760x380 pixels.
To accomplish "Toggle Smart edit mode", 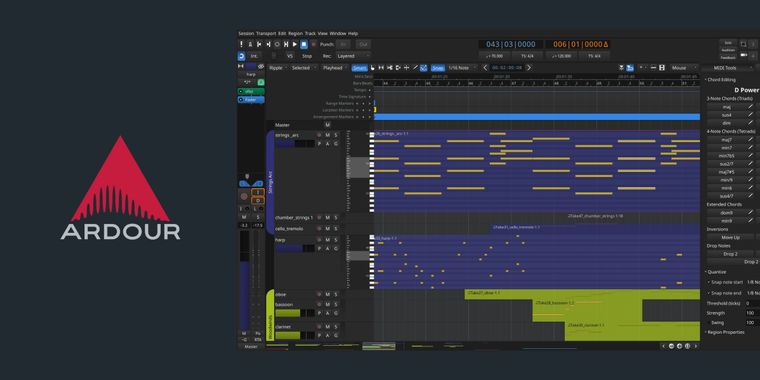I will point(360,68).
